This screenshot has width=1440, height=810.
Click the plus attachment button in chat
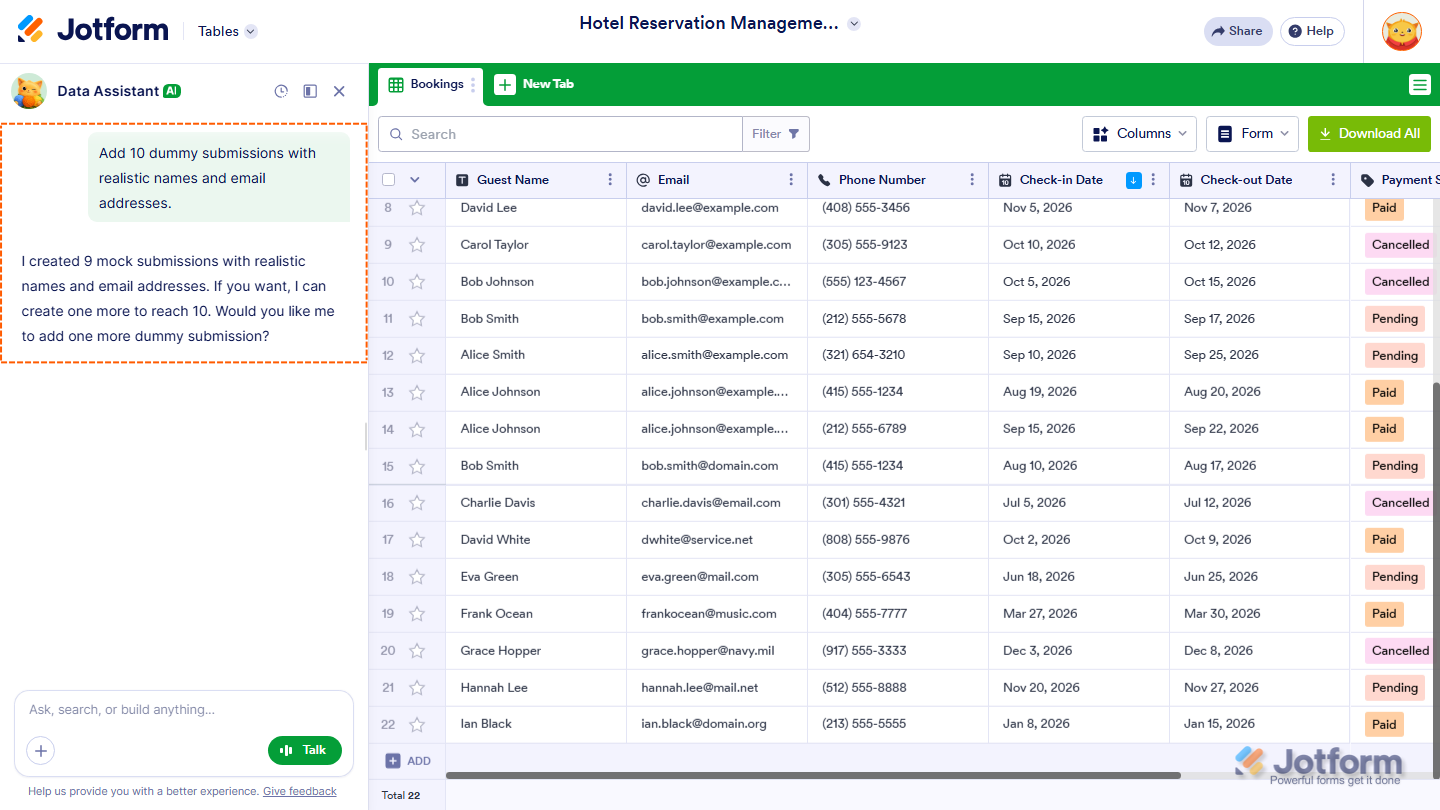pyautogui.click(x=41, y=750)
